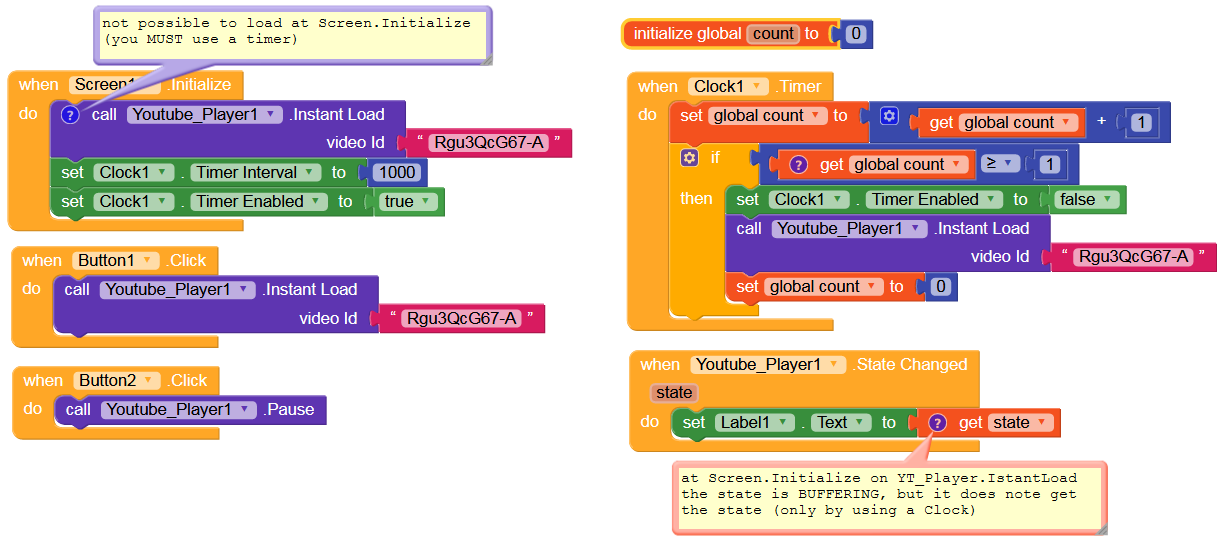This screenshot has height=544, width=1222.
Task: Toggle the true value on Timer Enabled block
Action: (x=411, y=202)
